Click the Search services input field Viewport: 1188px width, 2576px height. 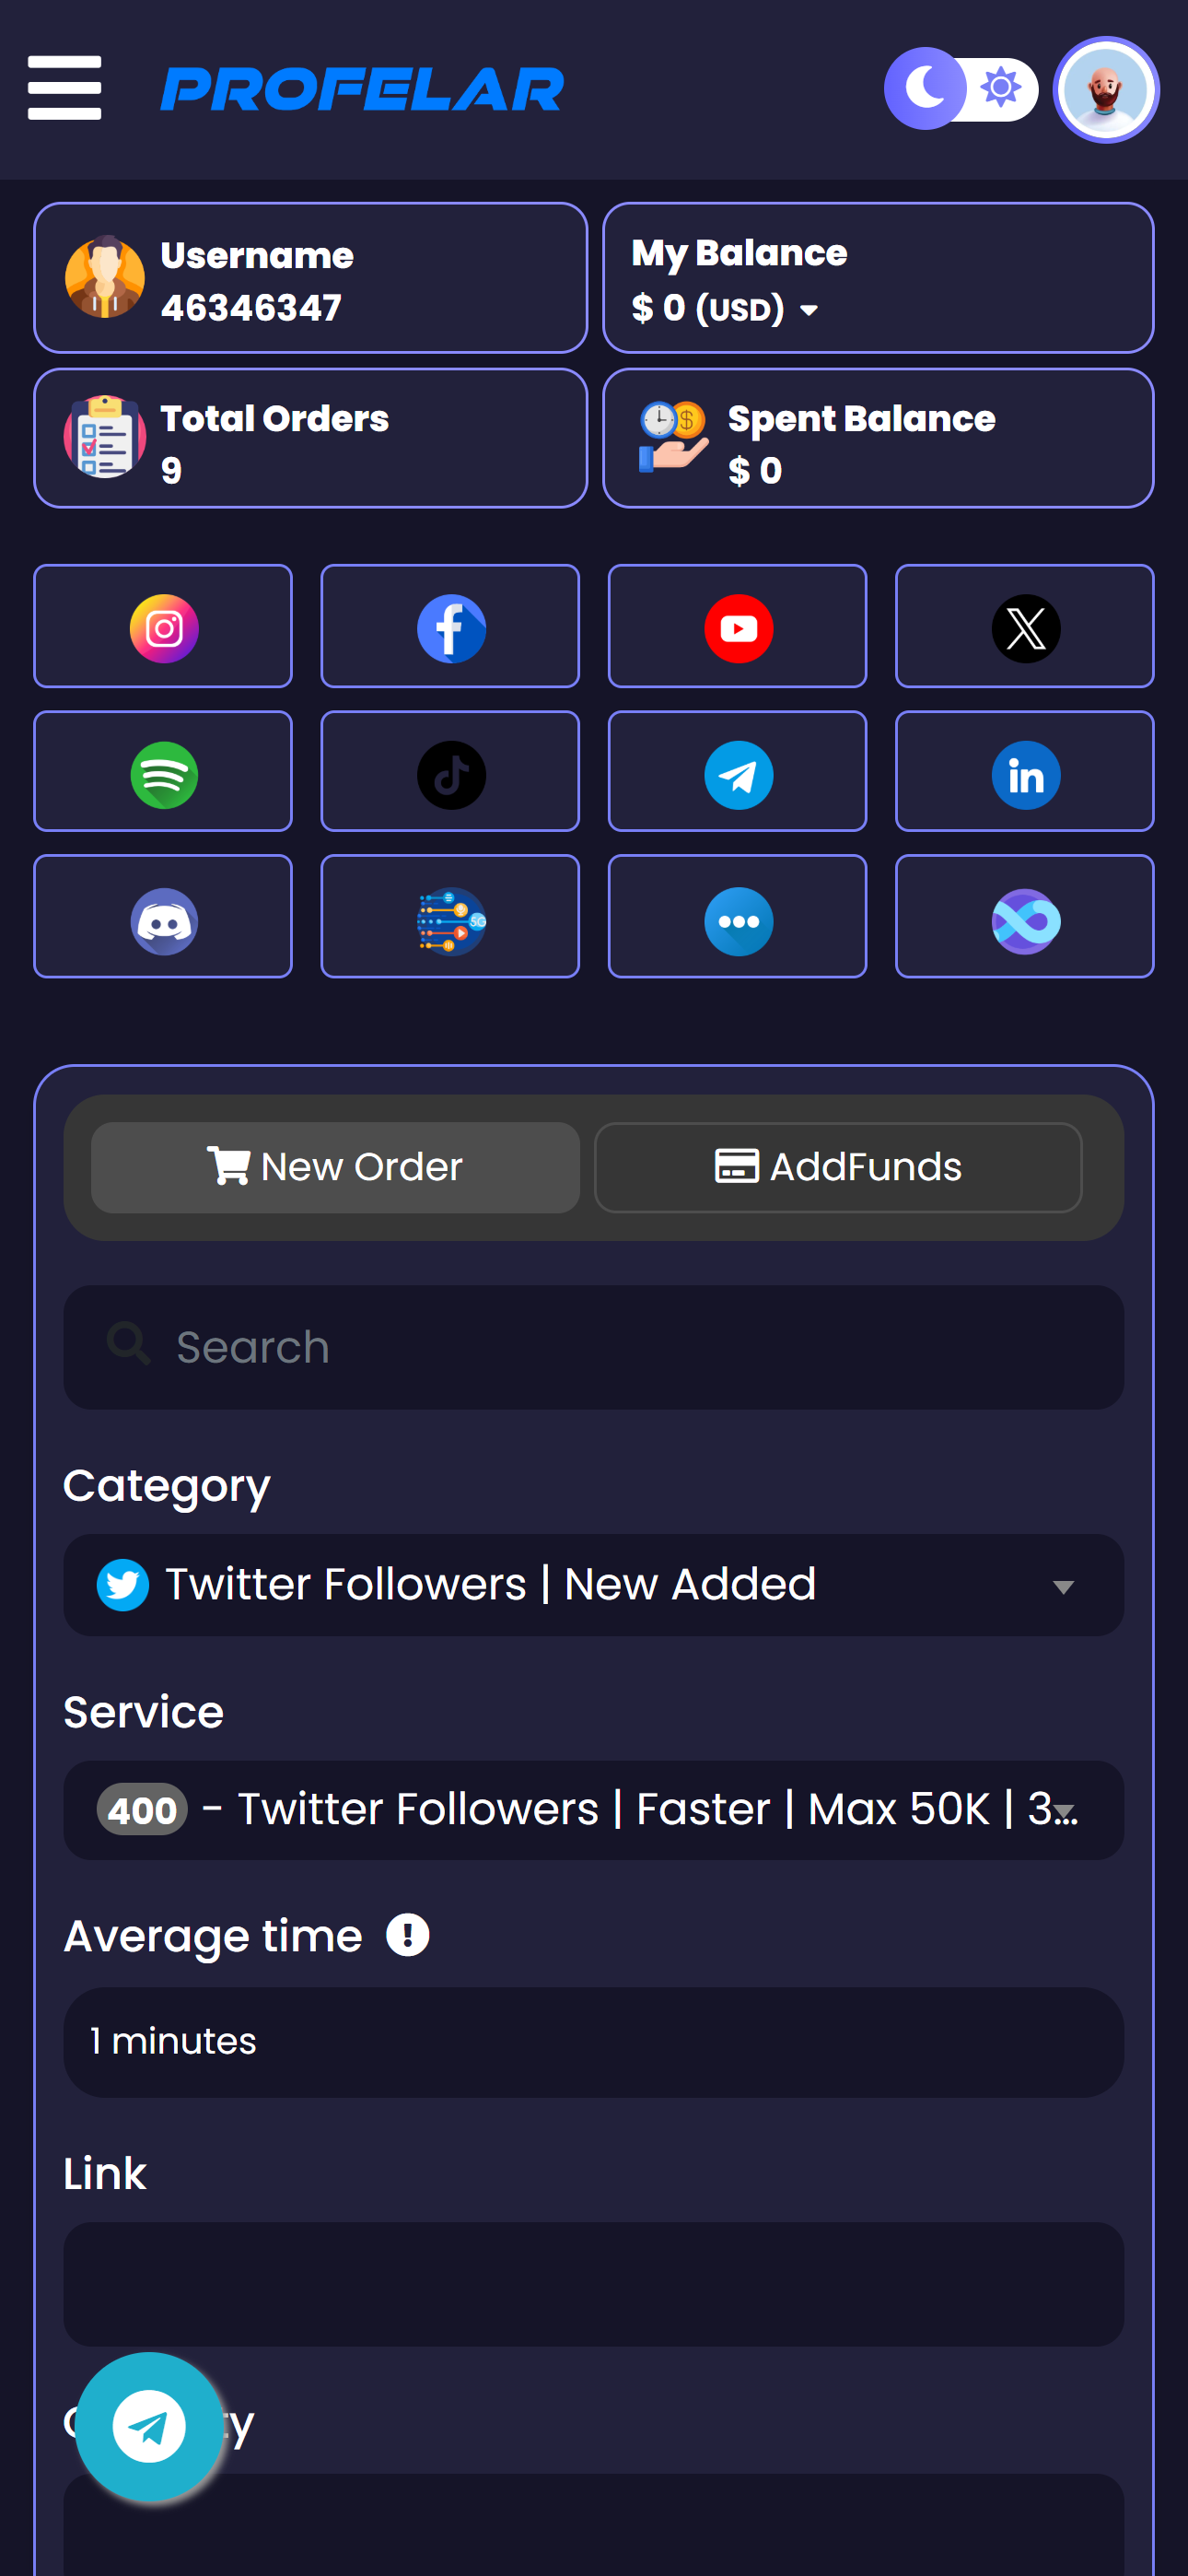coord(593,1347)
